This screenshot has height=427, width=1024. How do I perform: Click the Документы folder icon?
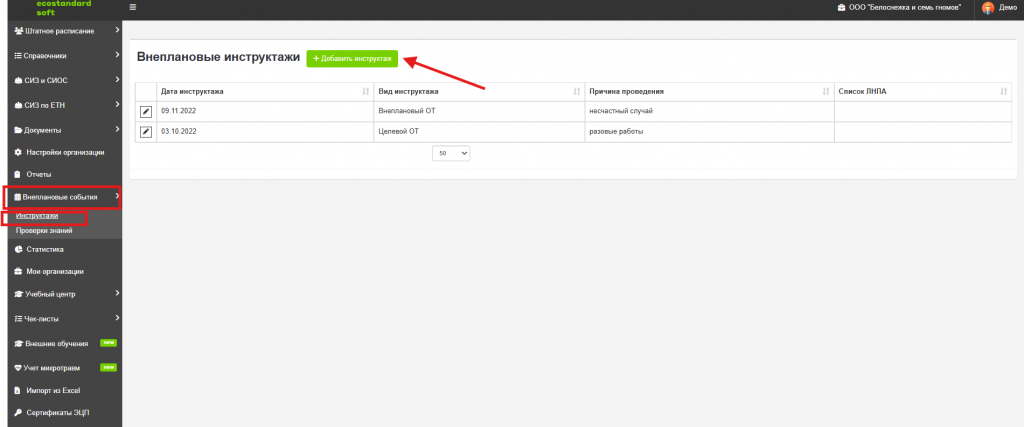18,130
